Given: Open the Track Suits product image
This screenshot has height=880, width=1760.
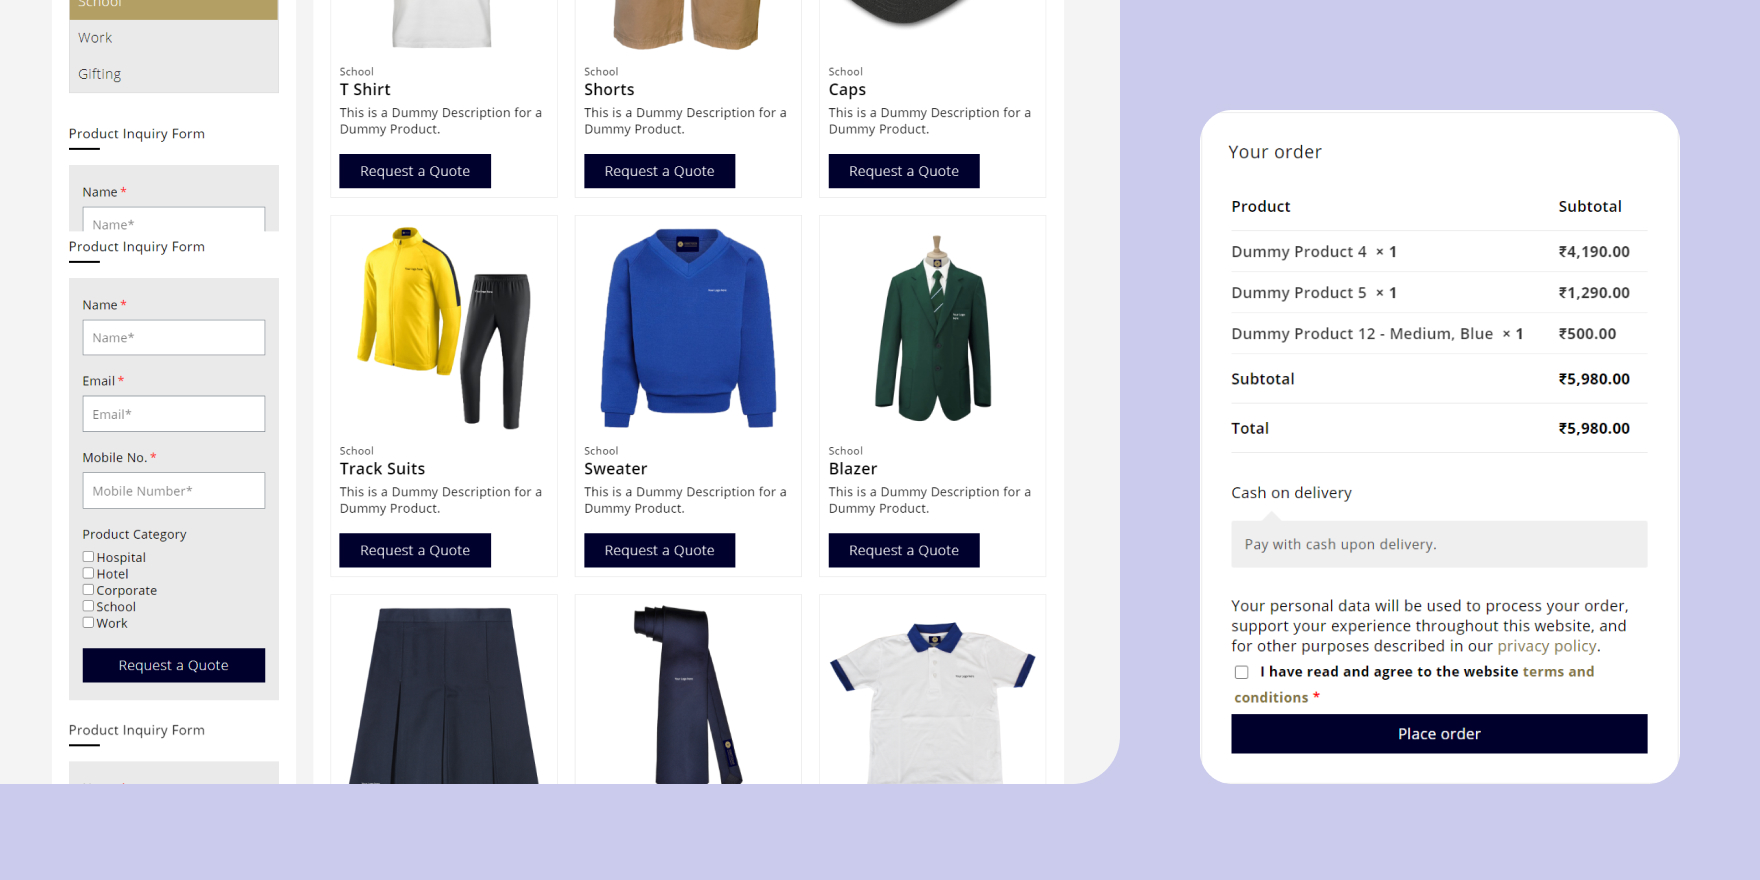Looking at the screenshot, I should coord(444,329).
